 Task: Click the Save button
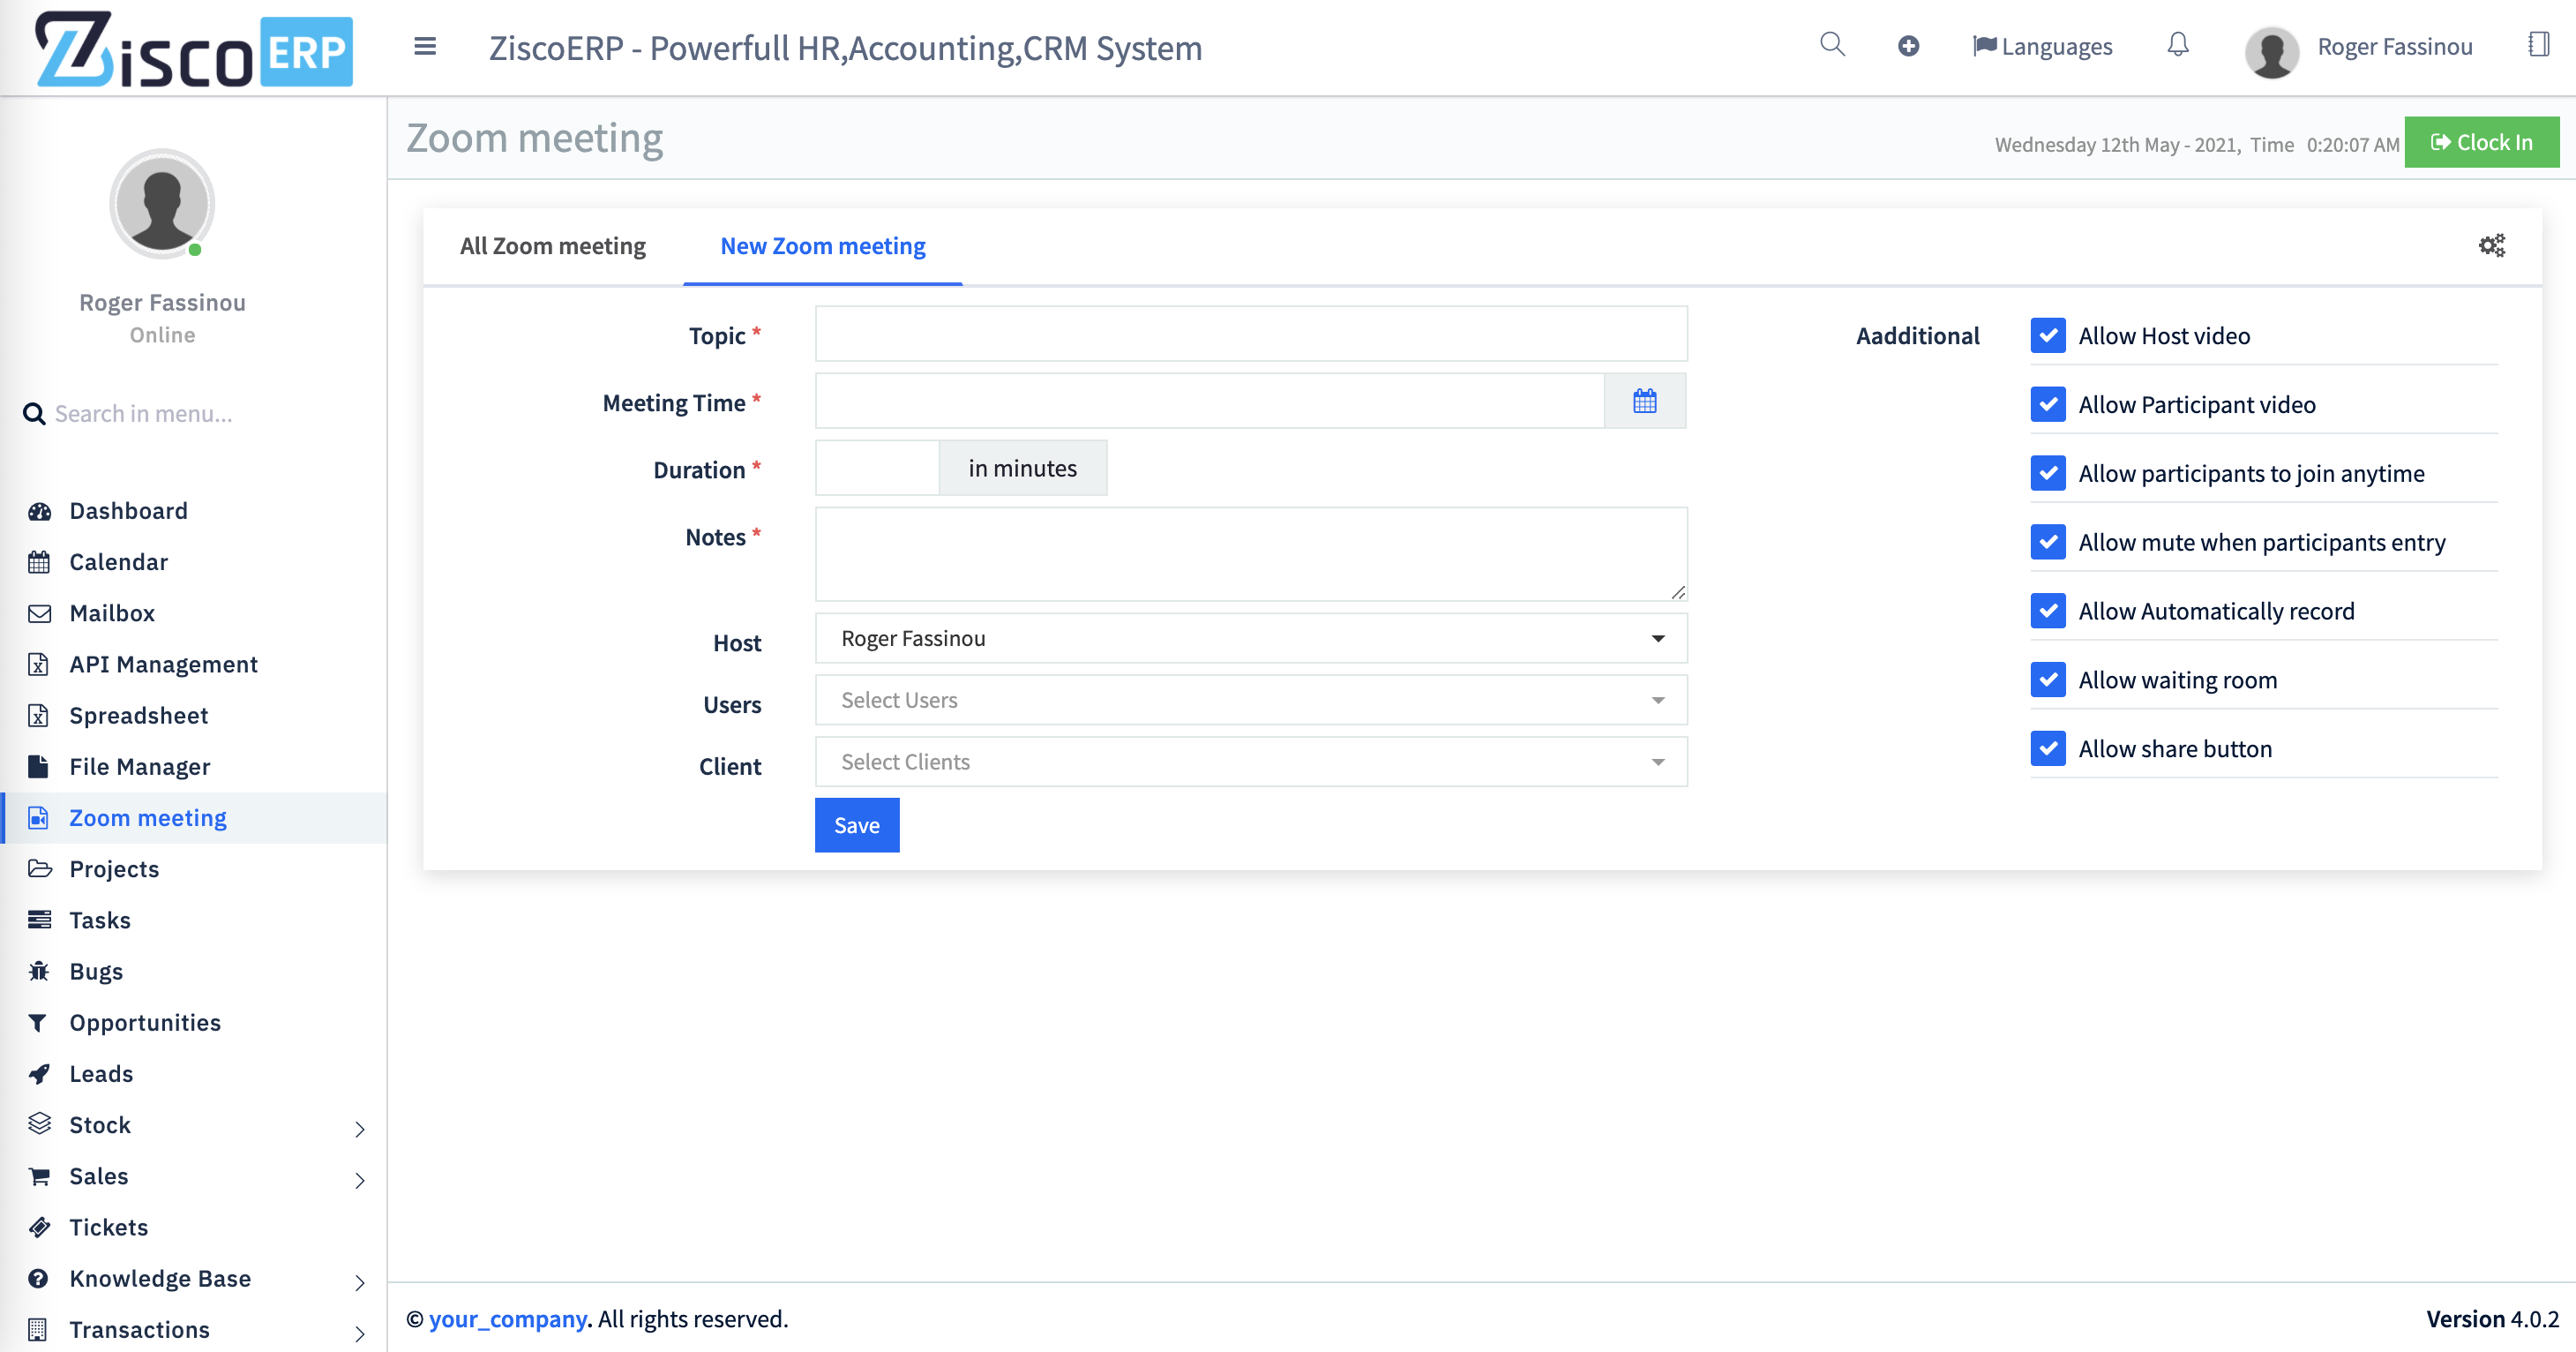[857, 825]
